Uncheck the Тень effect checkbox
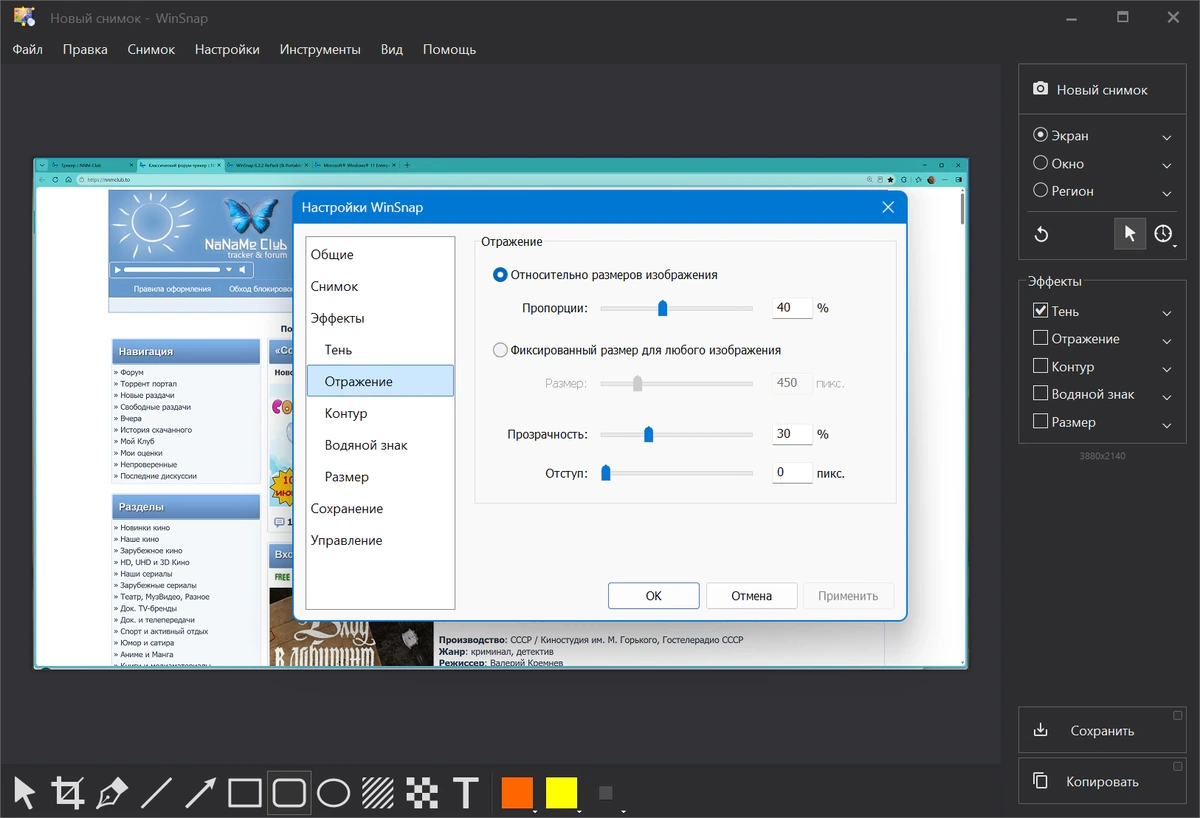Viewport: 1200px width, 818px height. click(x=1040, y=311)
